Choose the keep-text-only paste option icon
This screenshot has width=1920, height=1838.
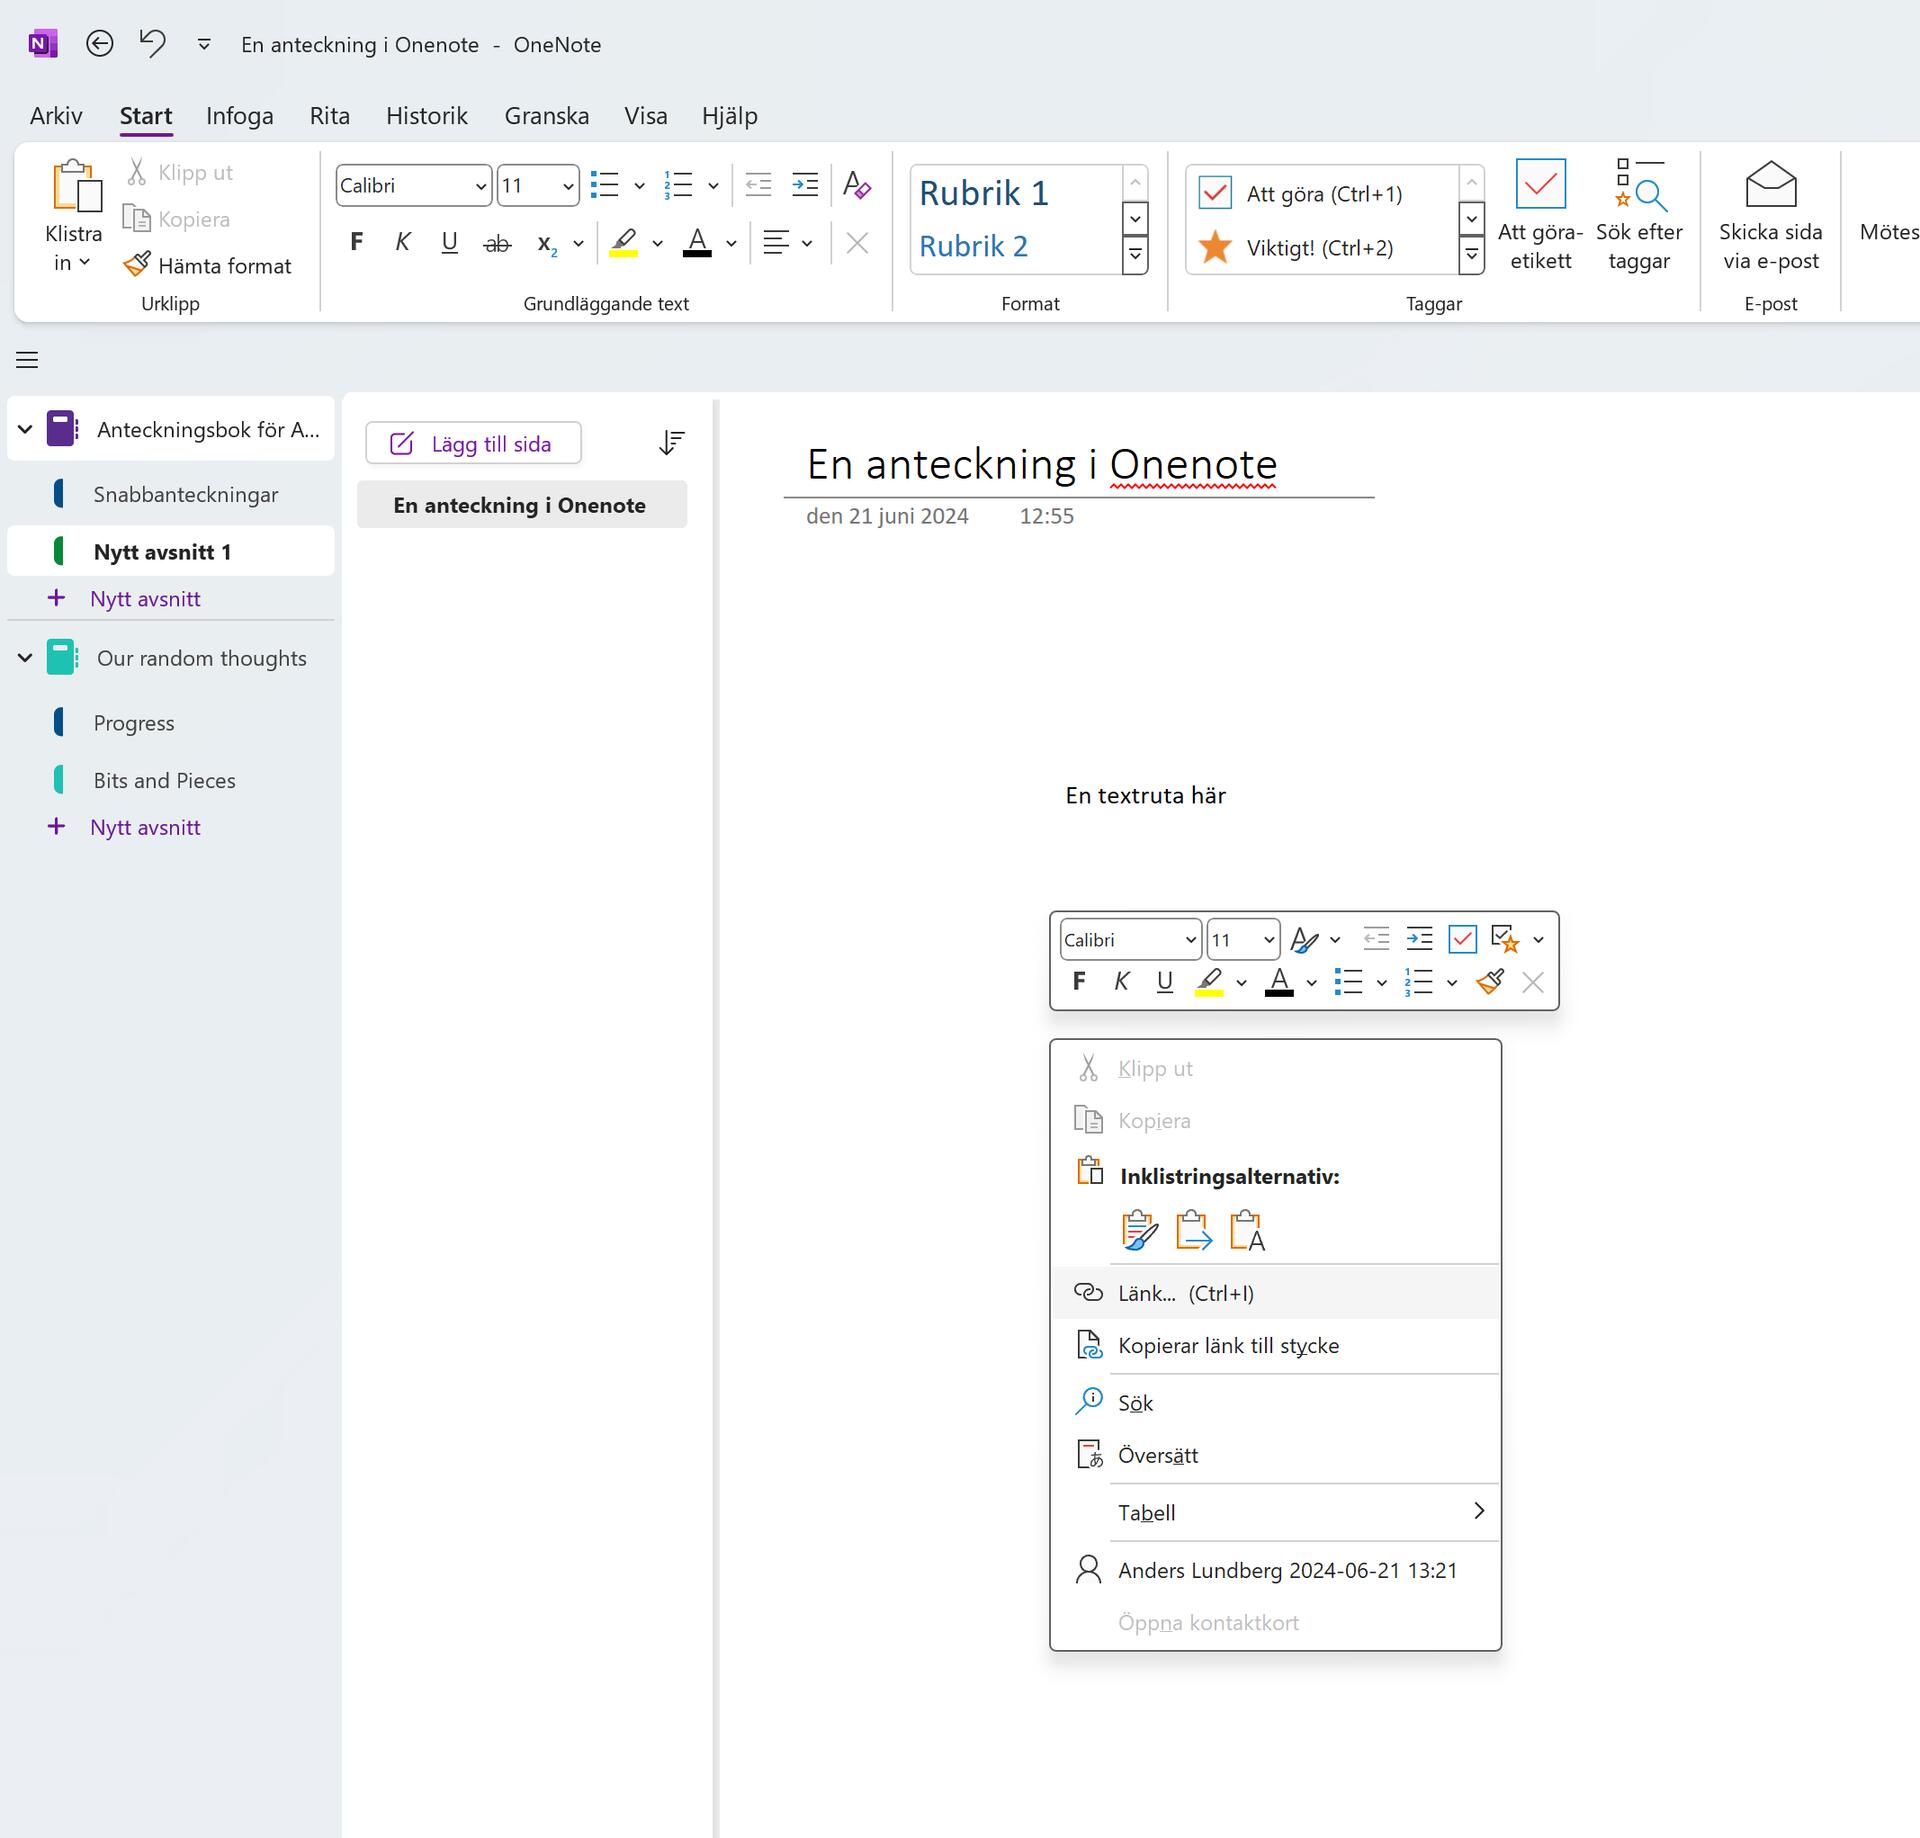tap(1246, 1230)
